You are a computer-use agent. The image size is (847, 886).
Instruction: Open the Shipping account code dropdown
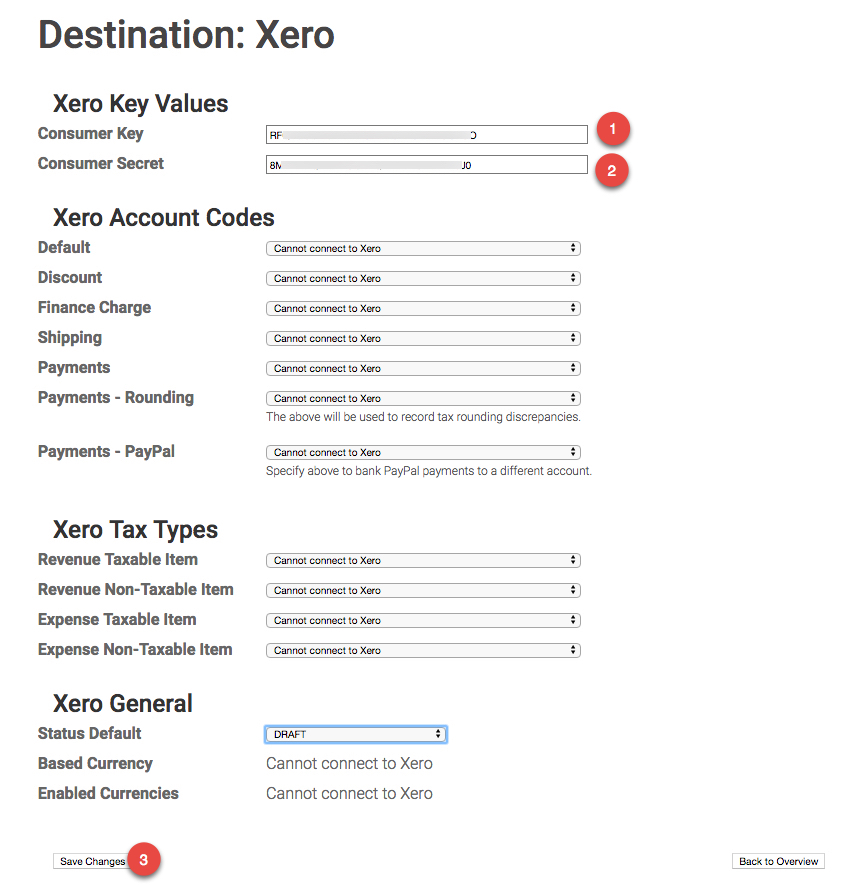[423, 338]
